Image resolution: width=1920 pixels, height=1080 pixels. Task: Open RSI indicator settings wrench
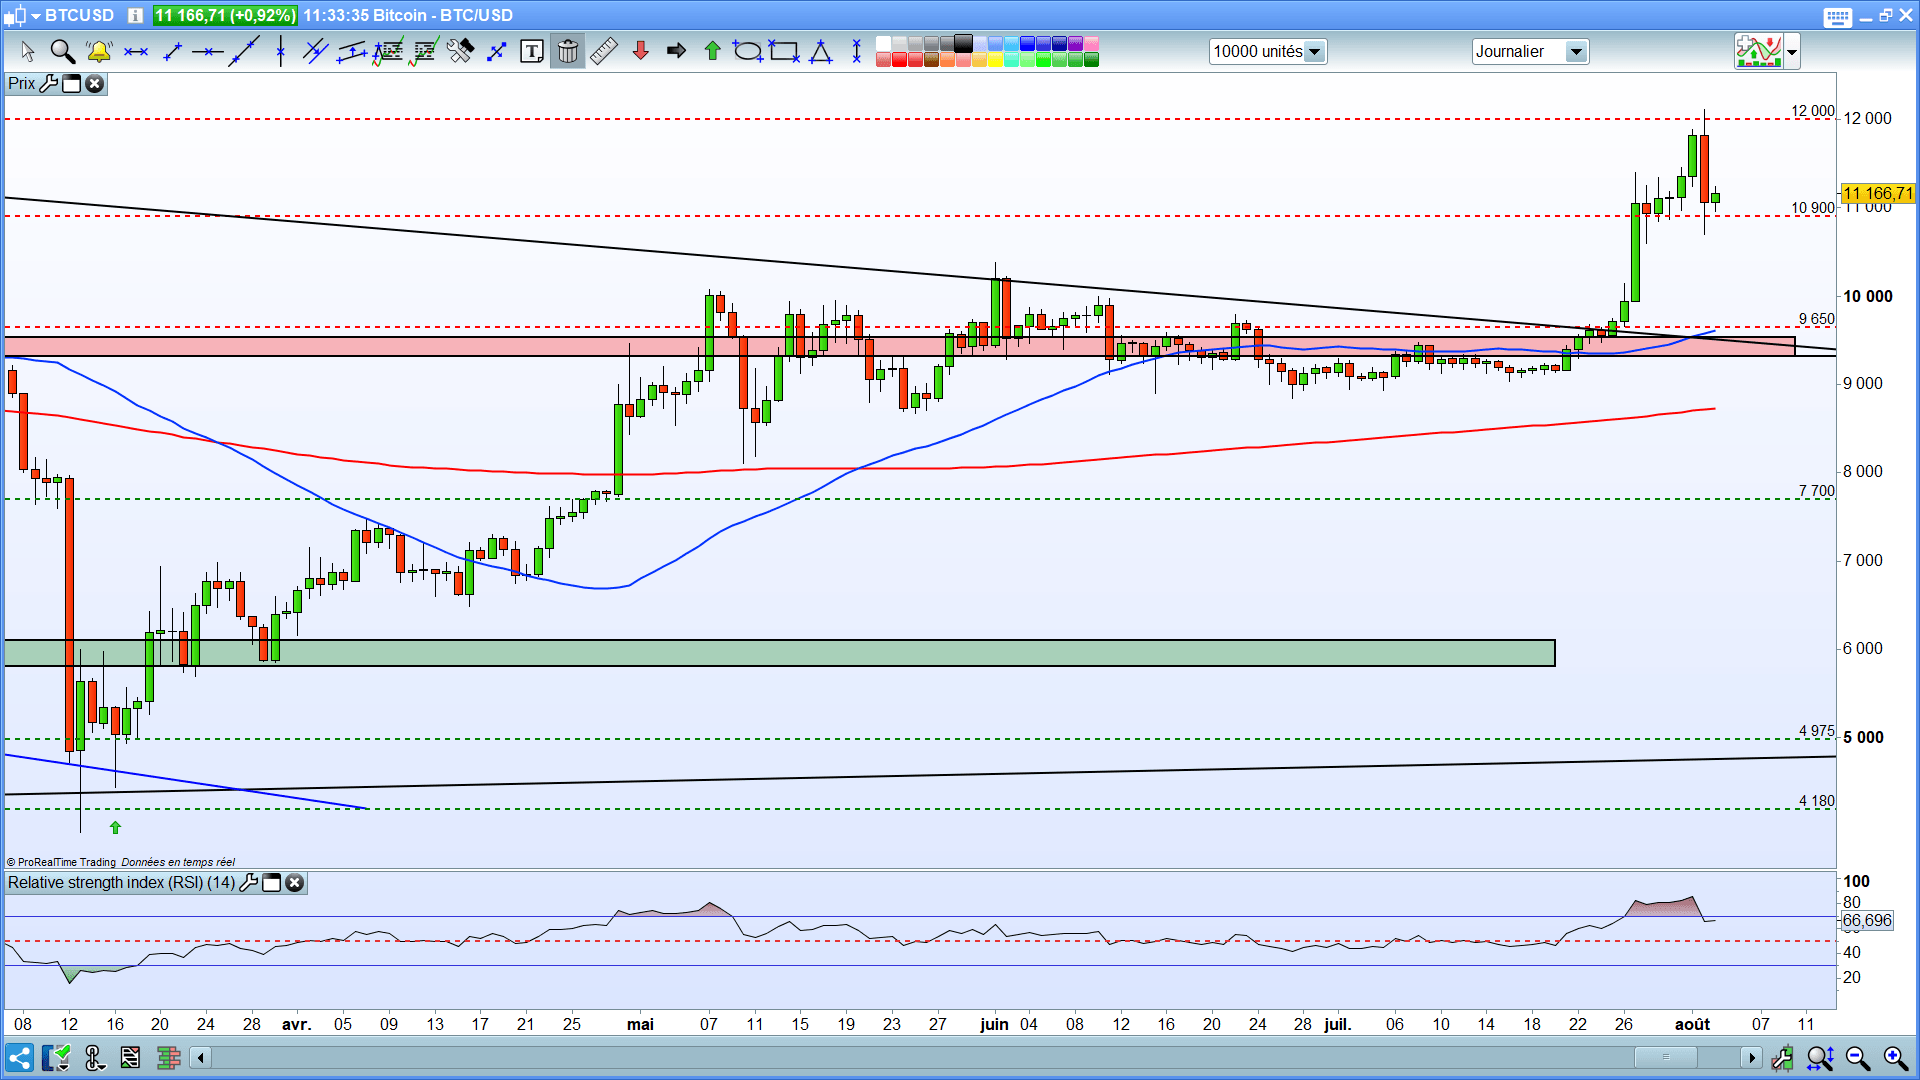coord(249,882)
